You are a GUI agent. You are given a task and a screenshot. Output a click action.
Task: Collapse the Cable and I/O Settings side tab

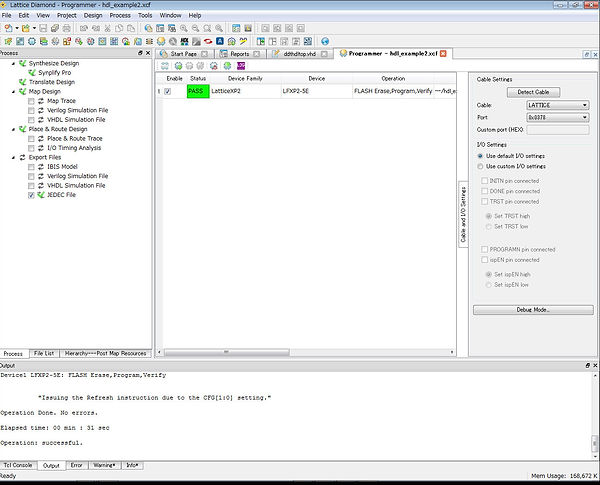[x=463, y=214]
